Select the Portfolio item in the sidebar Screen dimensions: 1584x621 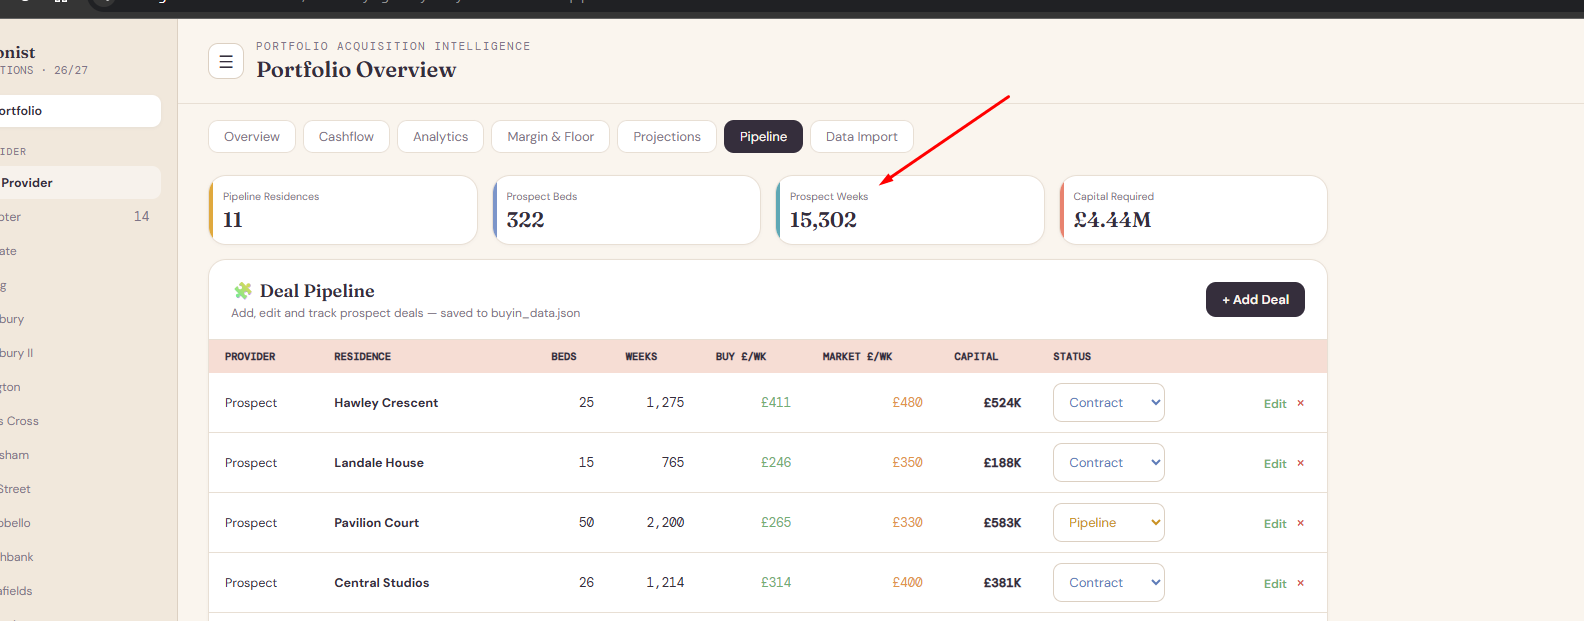80,111
